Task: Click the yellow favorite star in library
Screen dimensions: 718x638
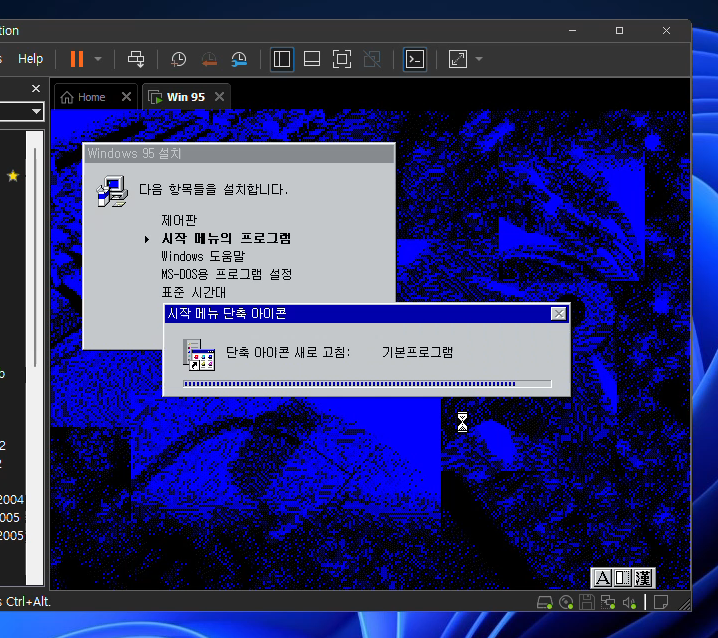Action: pos(13,175)
